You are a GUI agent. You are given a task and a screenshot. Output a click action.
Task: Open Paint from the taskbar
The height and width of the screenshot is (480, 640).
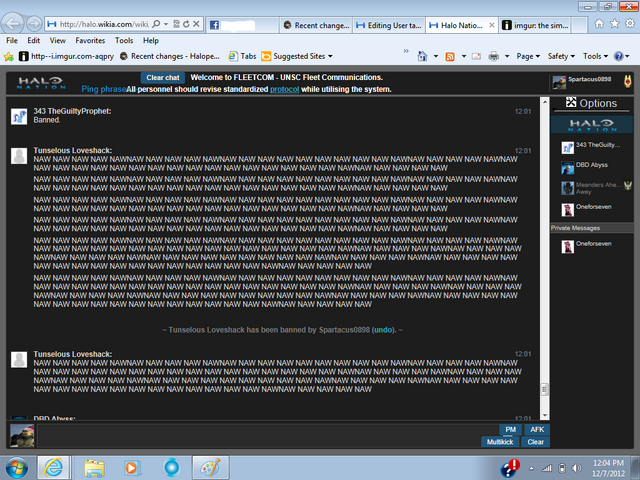coord(210,467)
